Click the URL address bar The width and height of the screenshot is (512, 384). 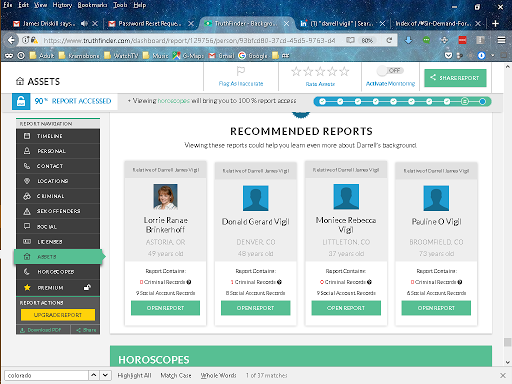tap(190, 40)
